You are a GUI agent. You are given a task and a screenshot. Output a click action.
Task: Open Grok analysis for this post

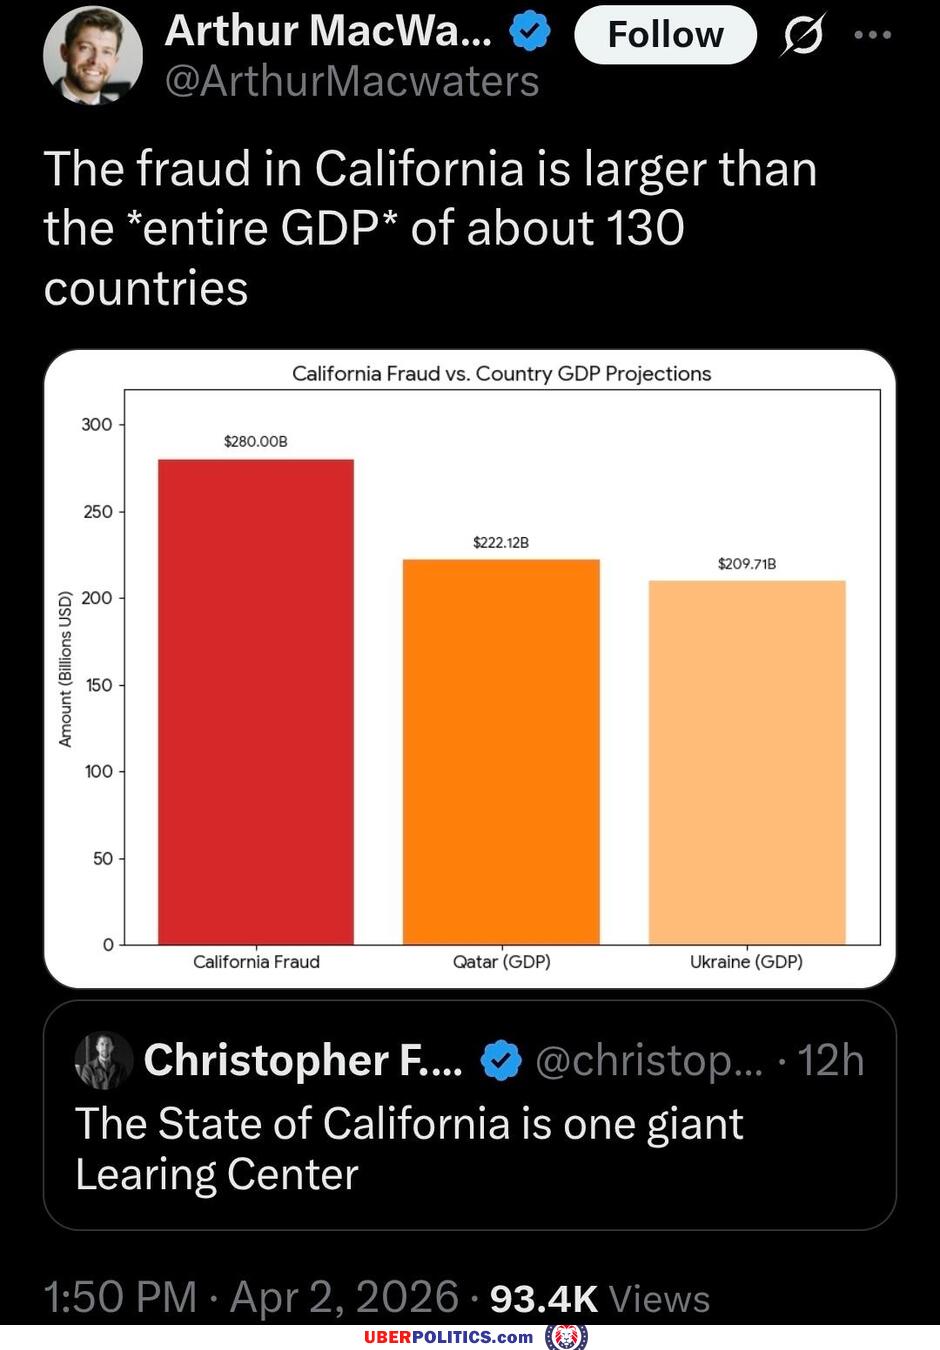pyautogui.click(x=803, y=33)
